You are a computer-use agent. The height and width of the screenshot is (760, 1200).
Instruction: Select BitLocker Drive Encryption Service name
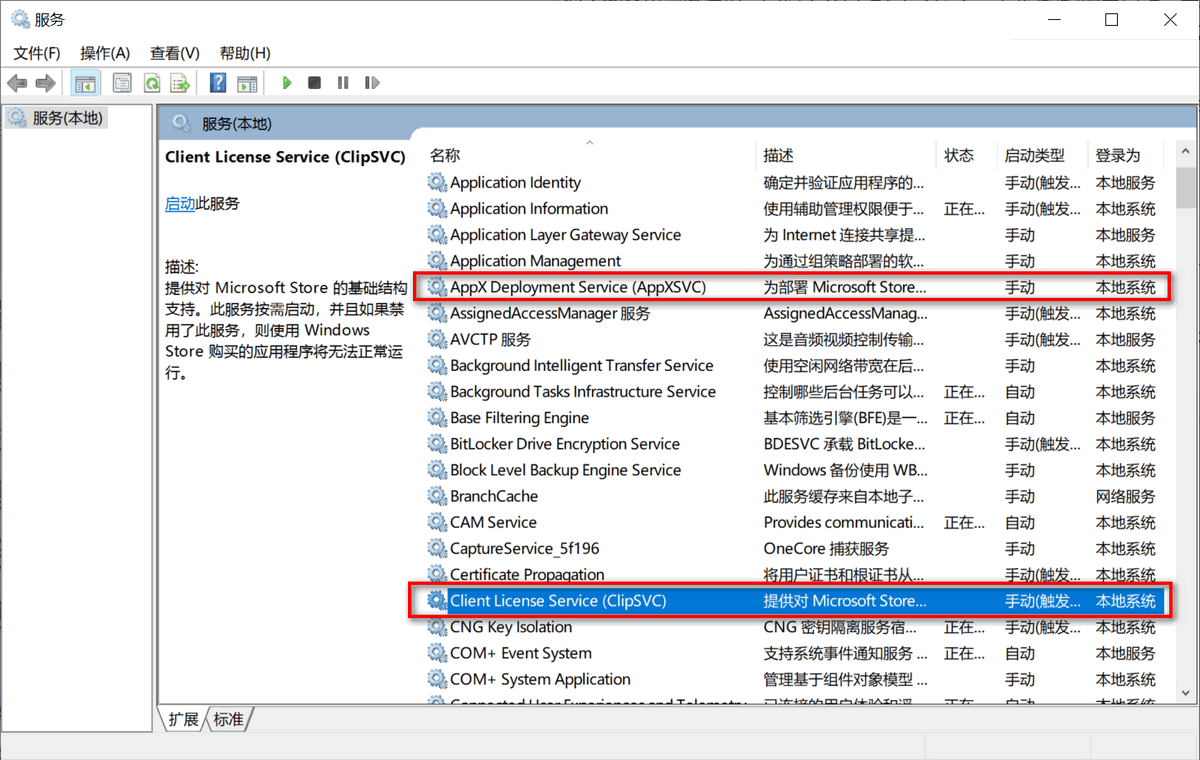(x=565, y=443)
